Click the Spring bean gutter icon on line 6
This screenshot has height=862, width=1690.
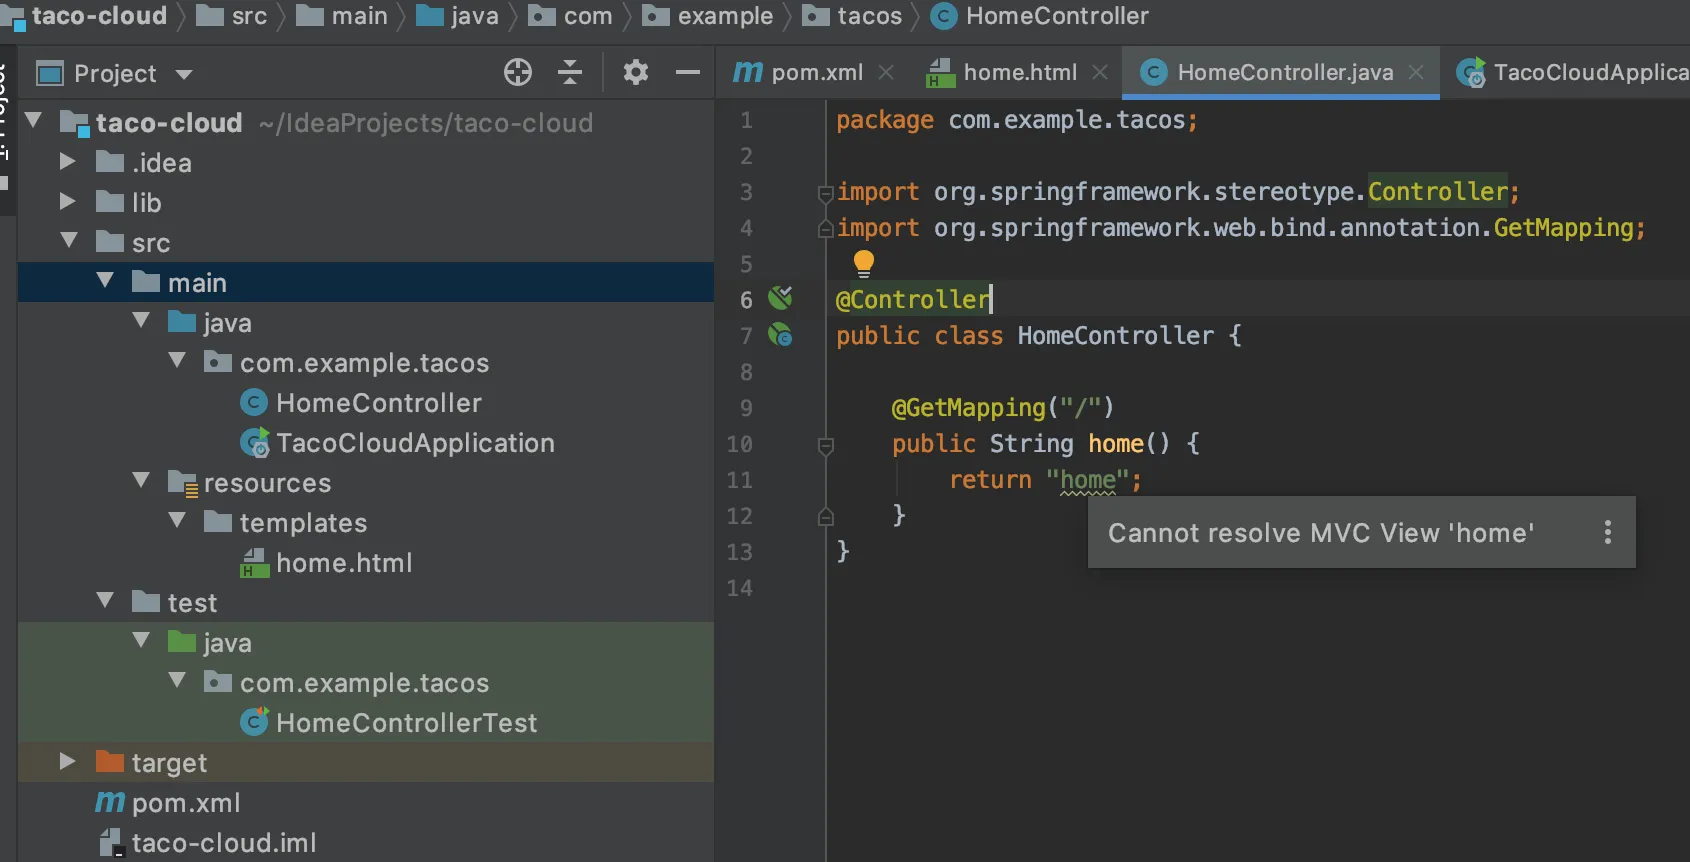coord(780,298)
